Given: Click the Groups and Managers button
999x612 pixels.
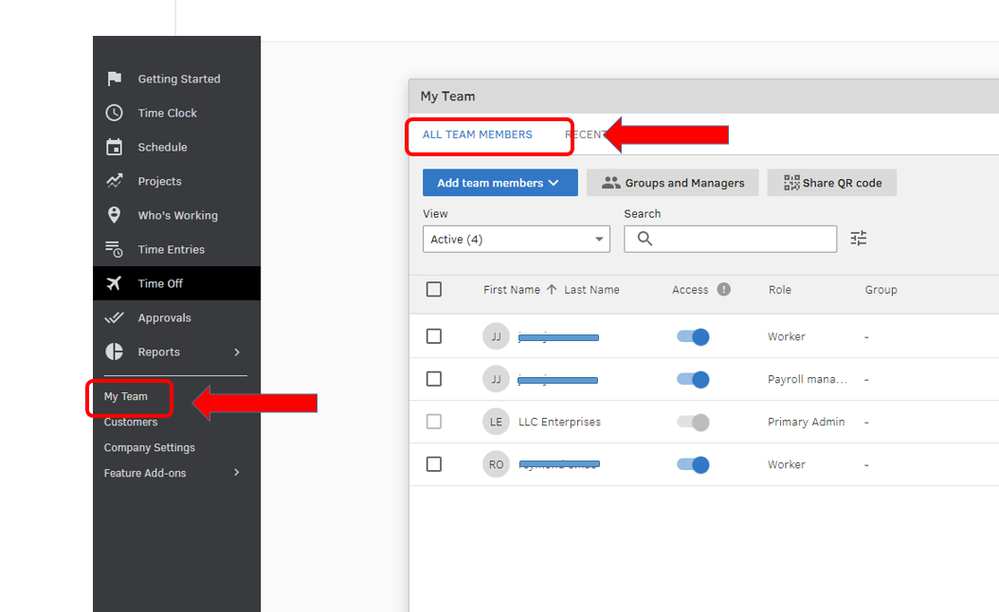Looking at the screenshot, I should coord(672,183).
